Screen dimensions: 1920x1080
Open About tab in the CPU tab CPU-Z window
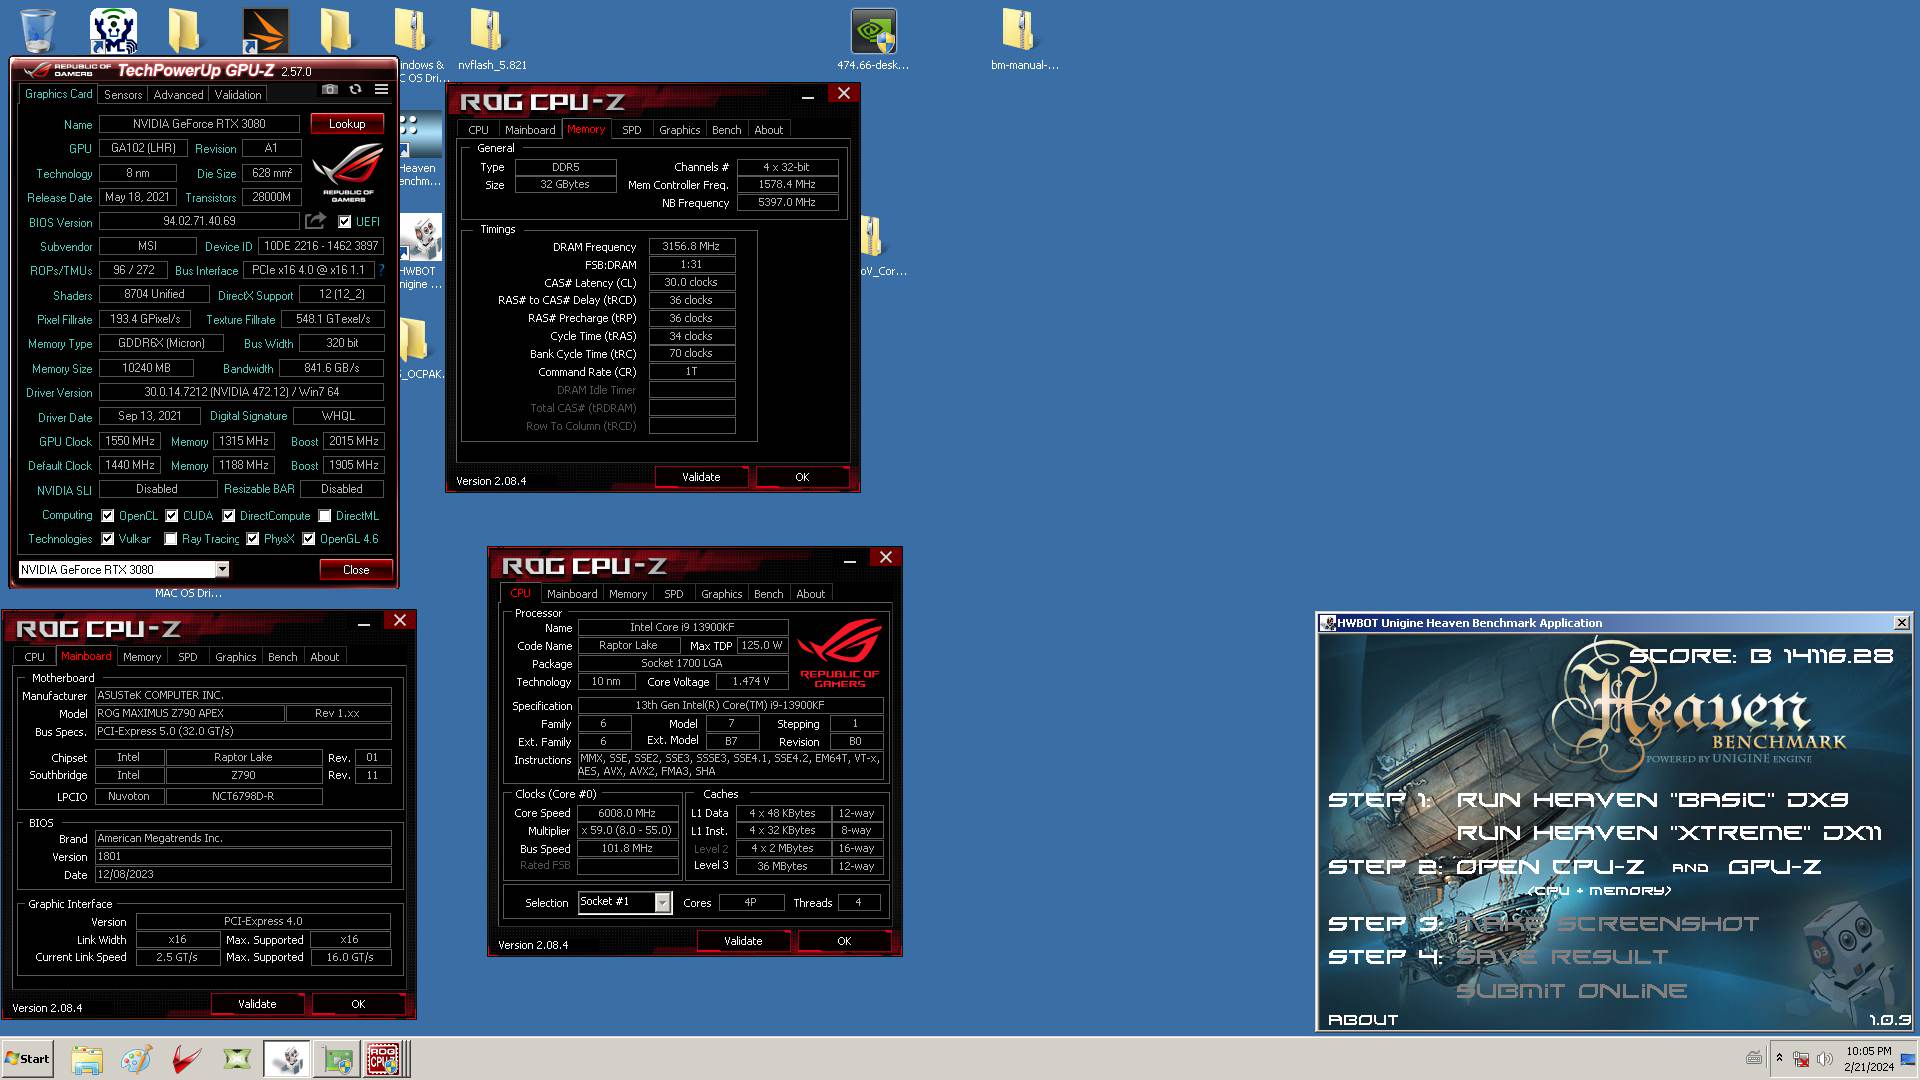pos(810,594)
